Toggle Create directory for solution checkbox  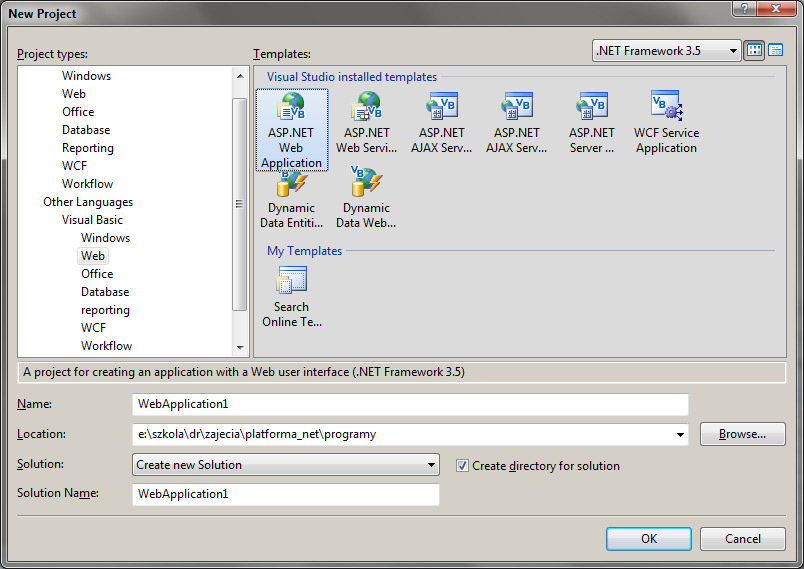click(462, 465)
